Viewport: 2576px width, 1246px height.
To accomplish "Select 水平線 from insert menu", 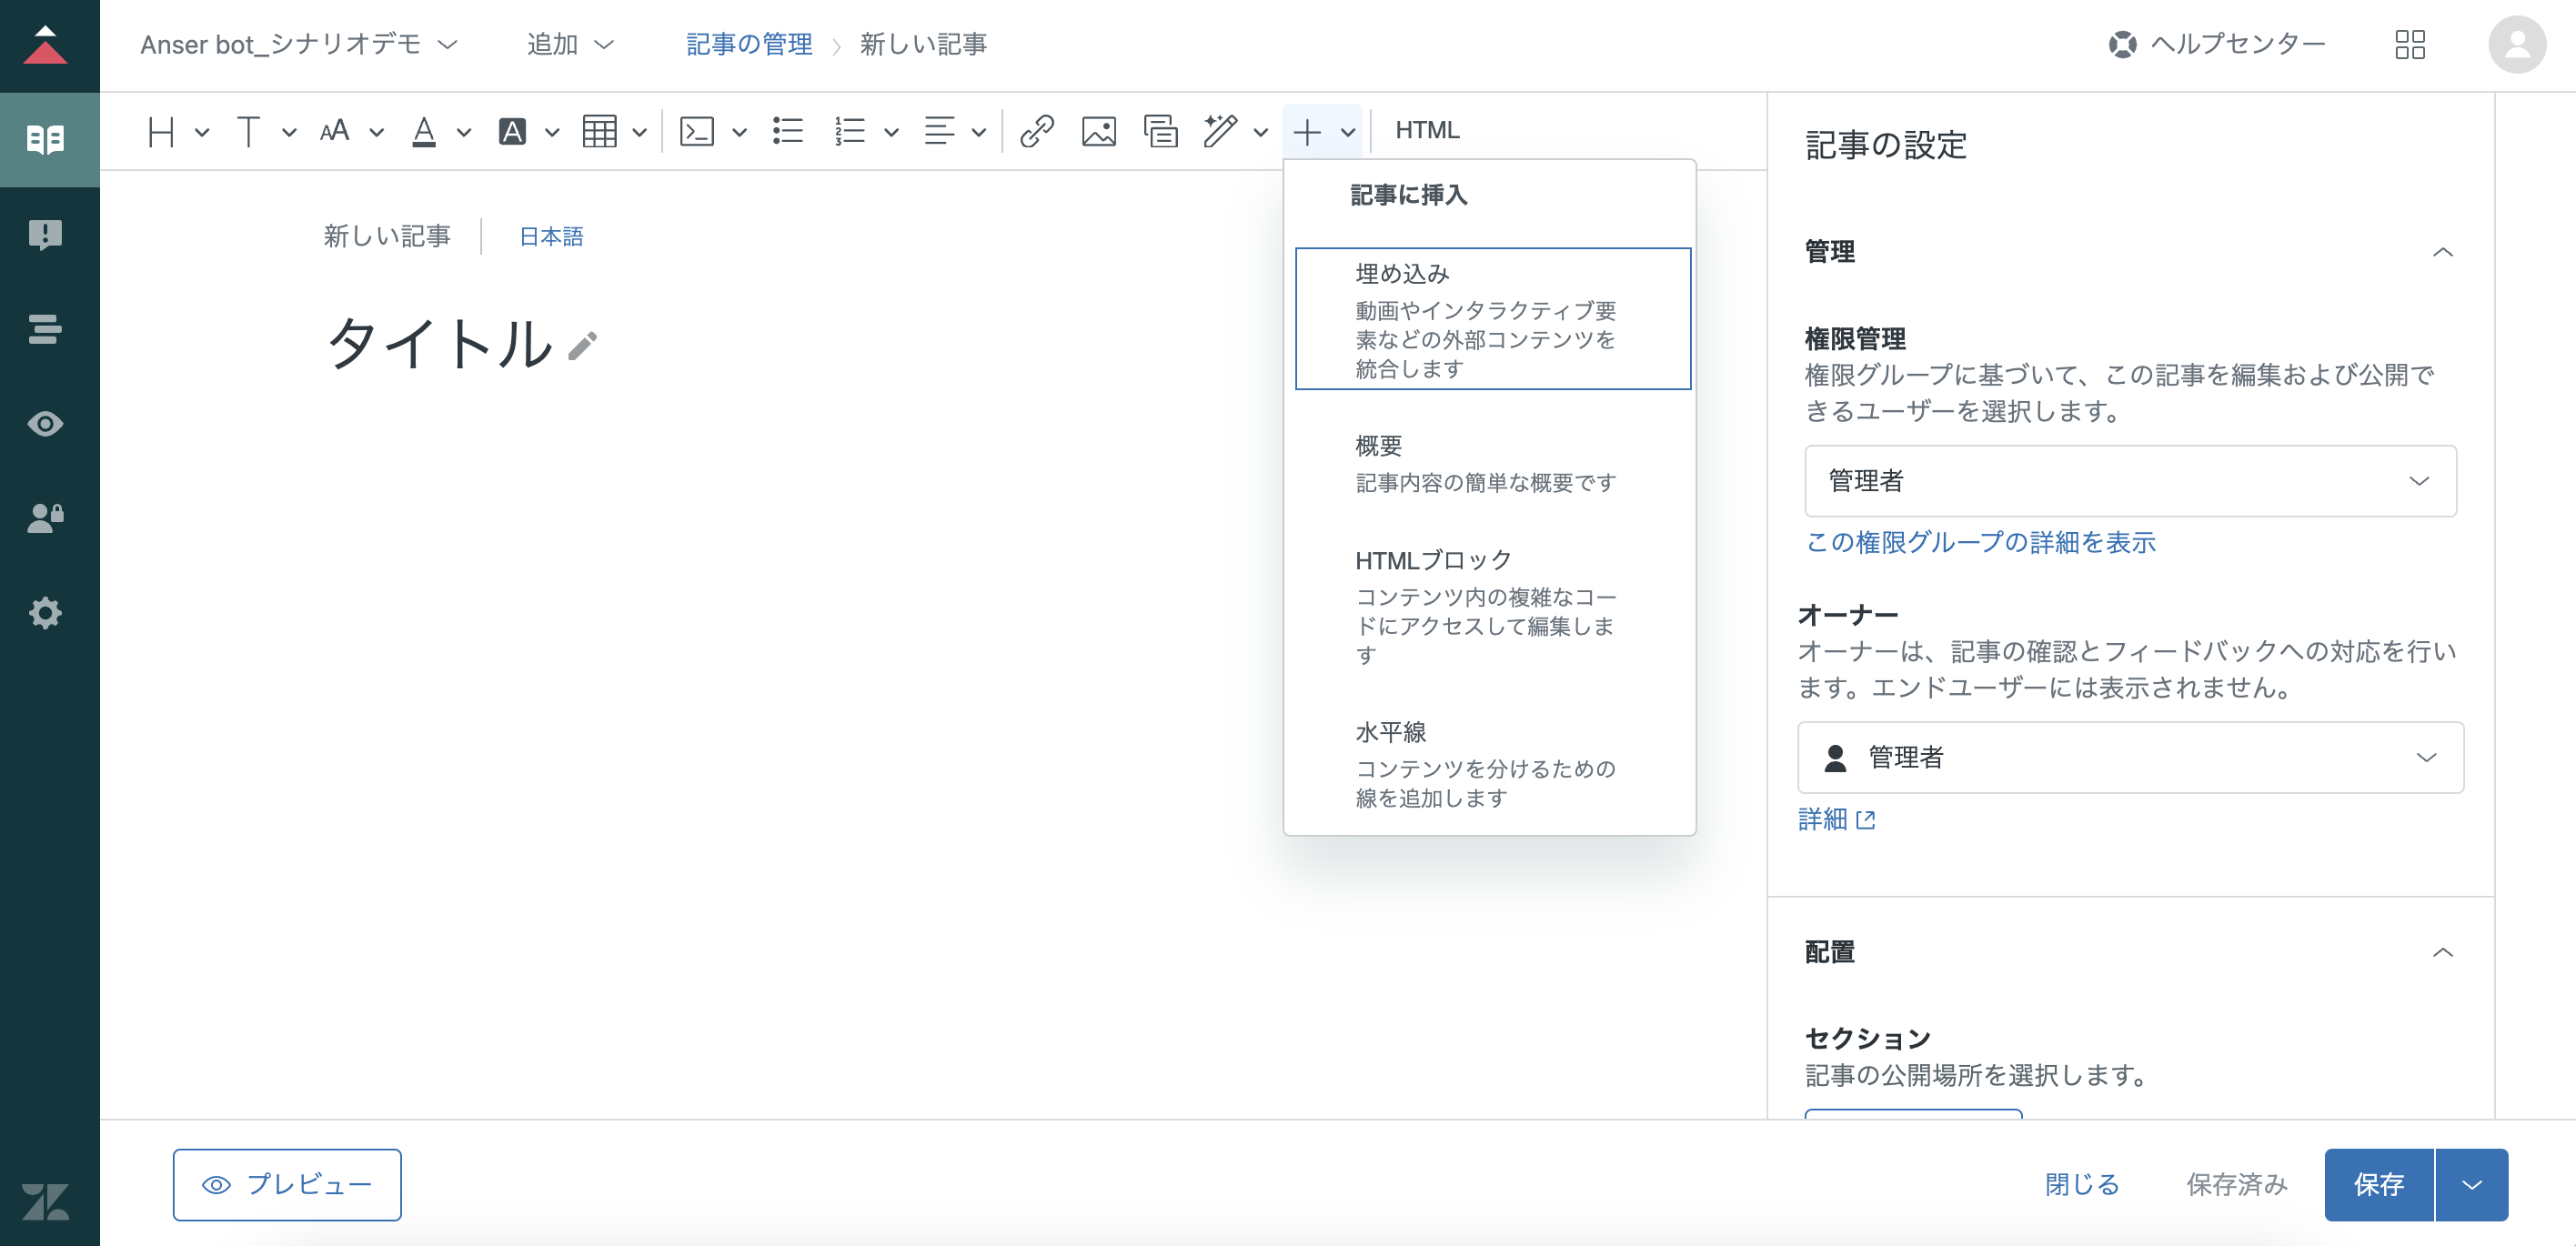I will (x=1493, y=764).
